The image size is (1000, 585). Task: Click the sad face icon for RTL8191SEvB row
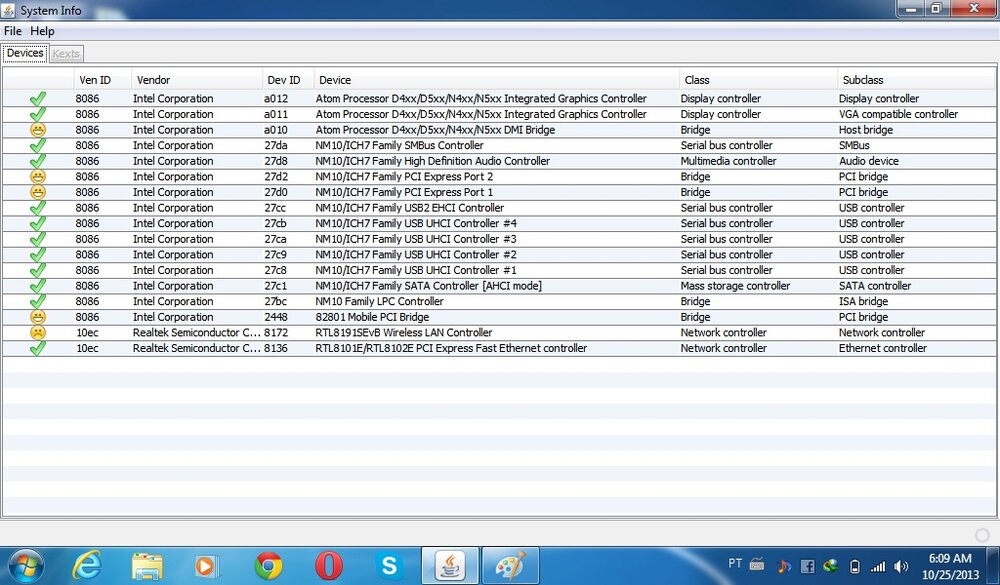click(x=38, y=333)
